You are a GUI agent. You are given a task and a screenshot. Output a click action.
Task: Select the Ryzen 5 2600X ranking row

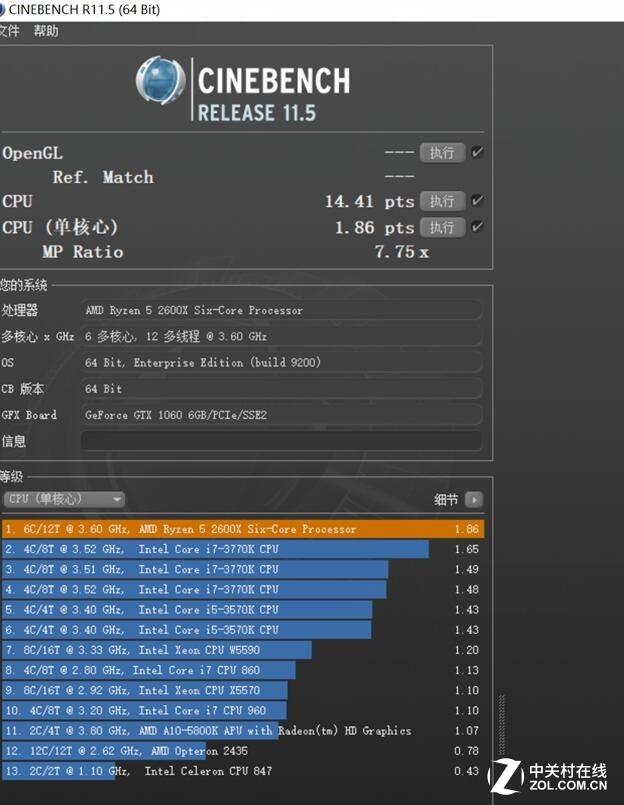[x=243, y=529]
